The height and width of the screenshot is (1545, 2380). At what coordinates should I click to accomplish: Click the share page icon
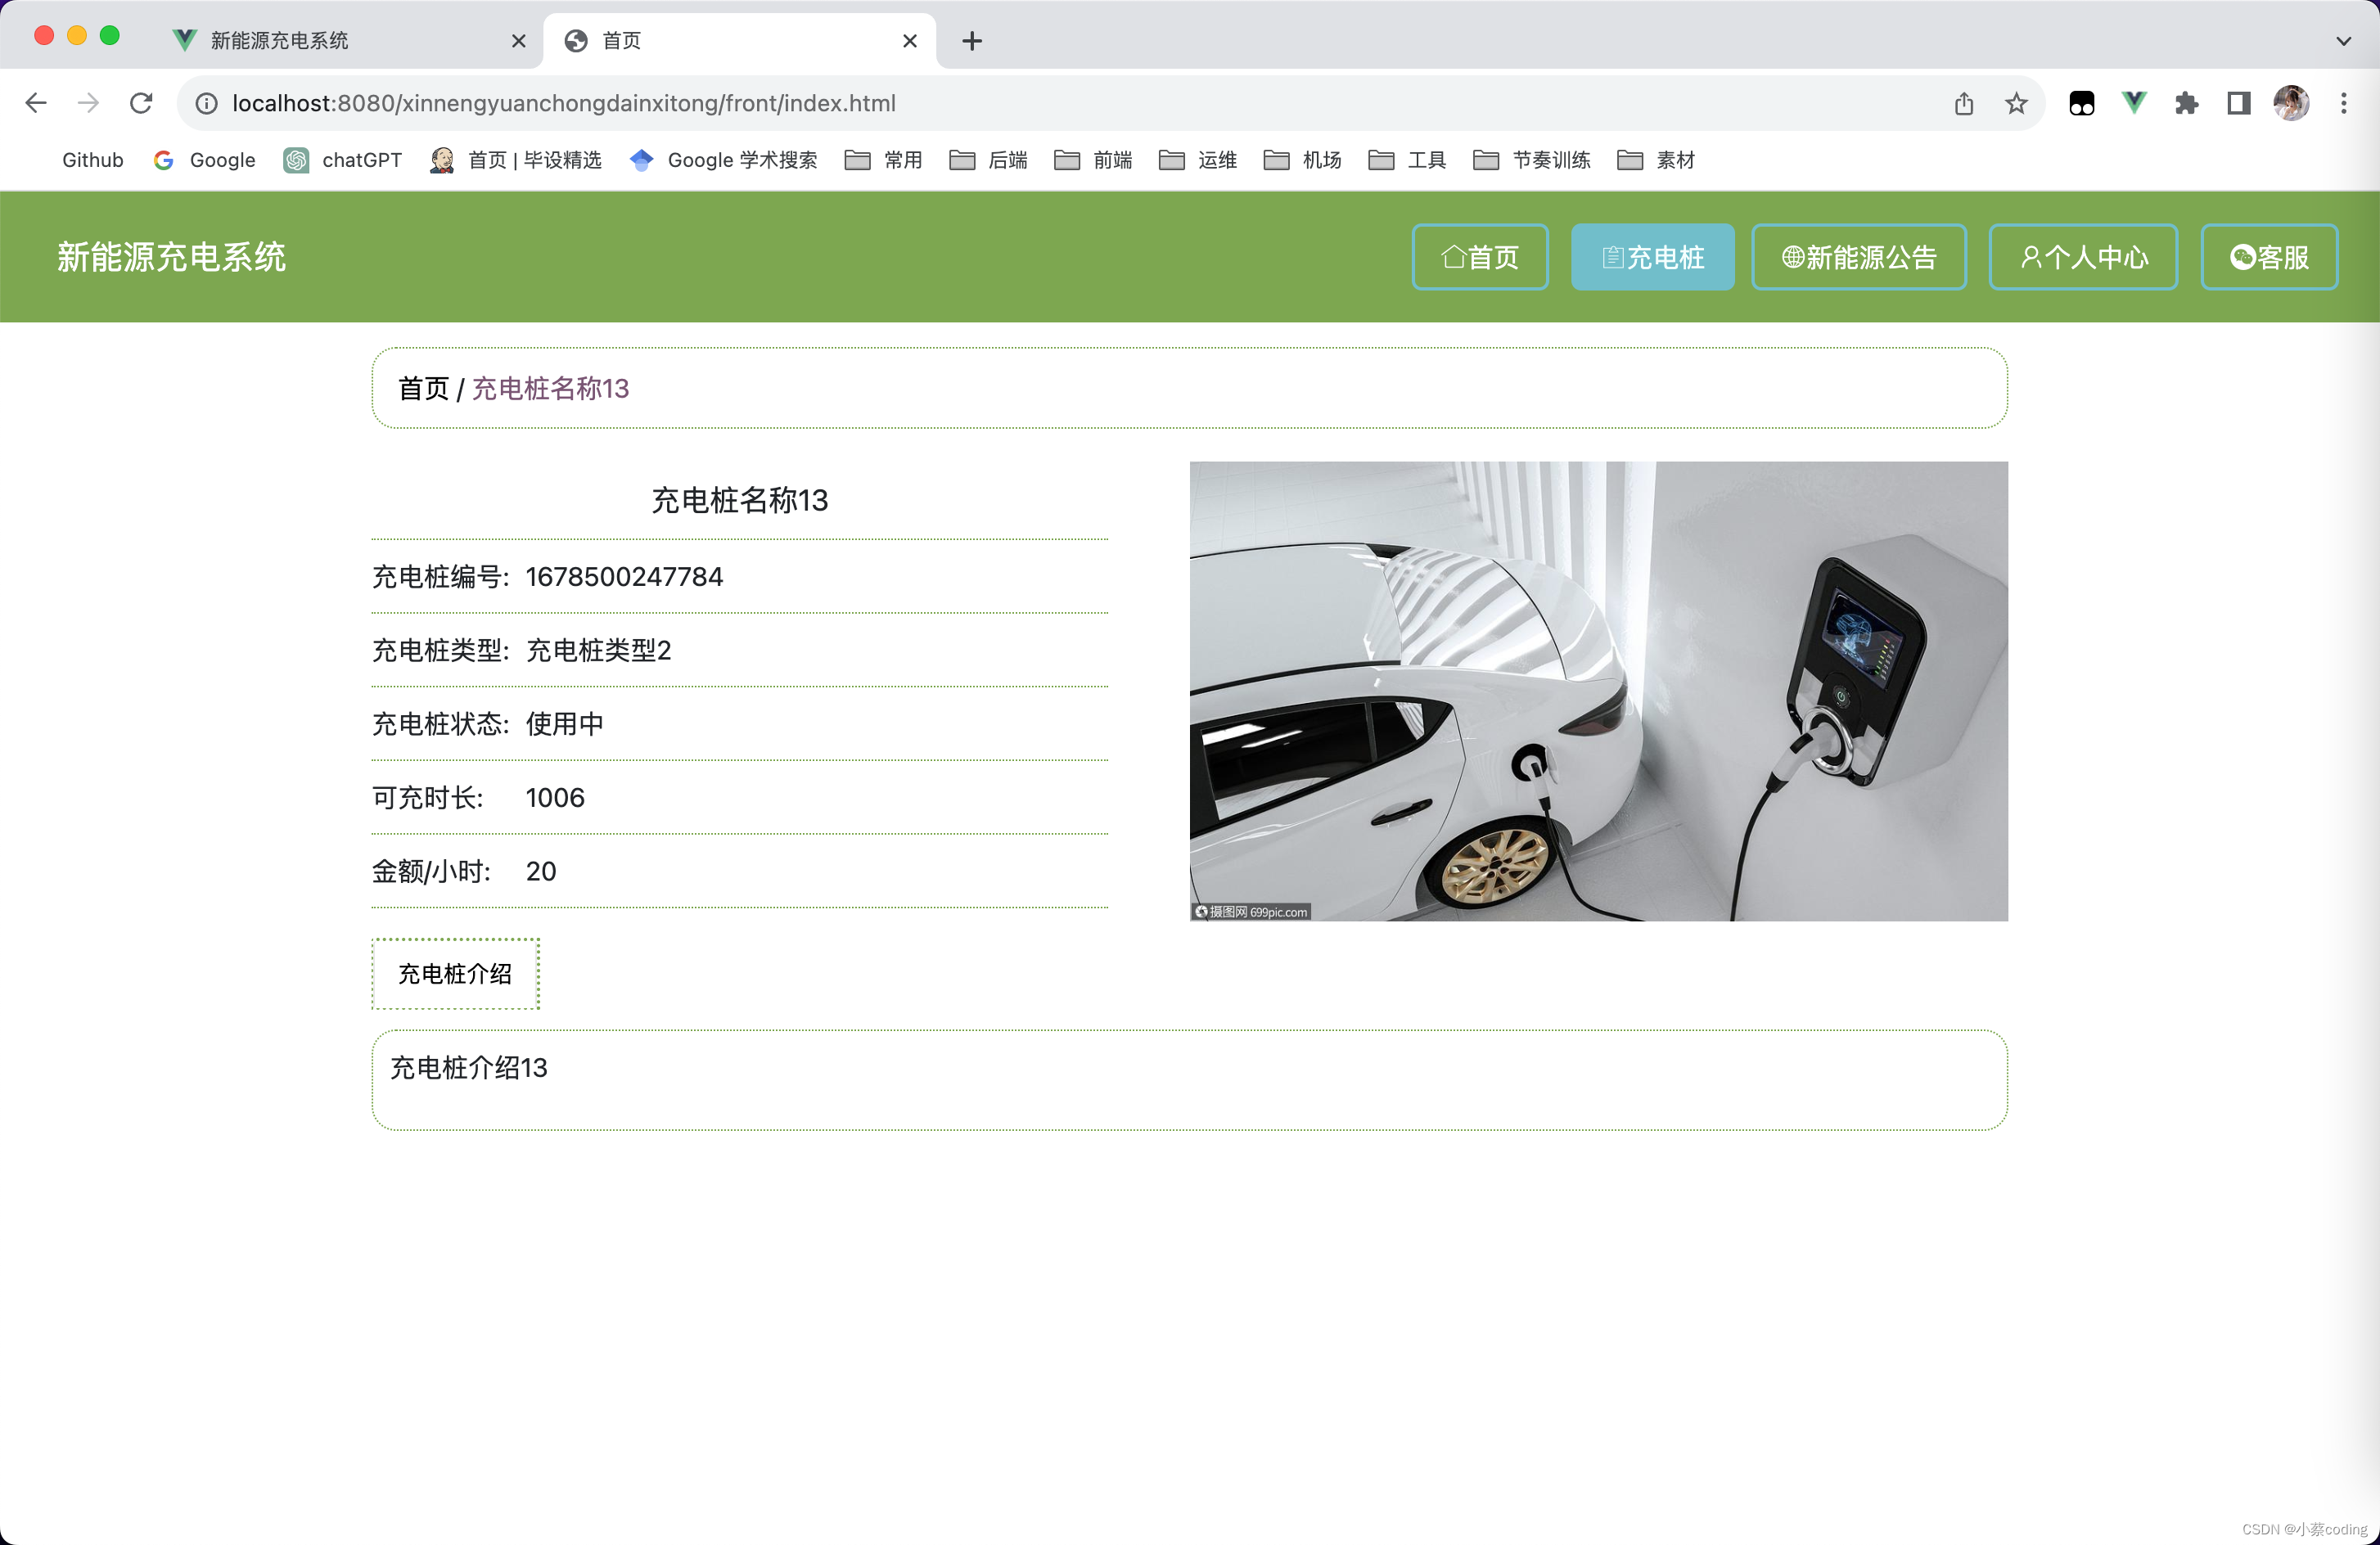point(1964,103)
